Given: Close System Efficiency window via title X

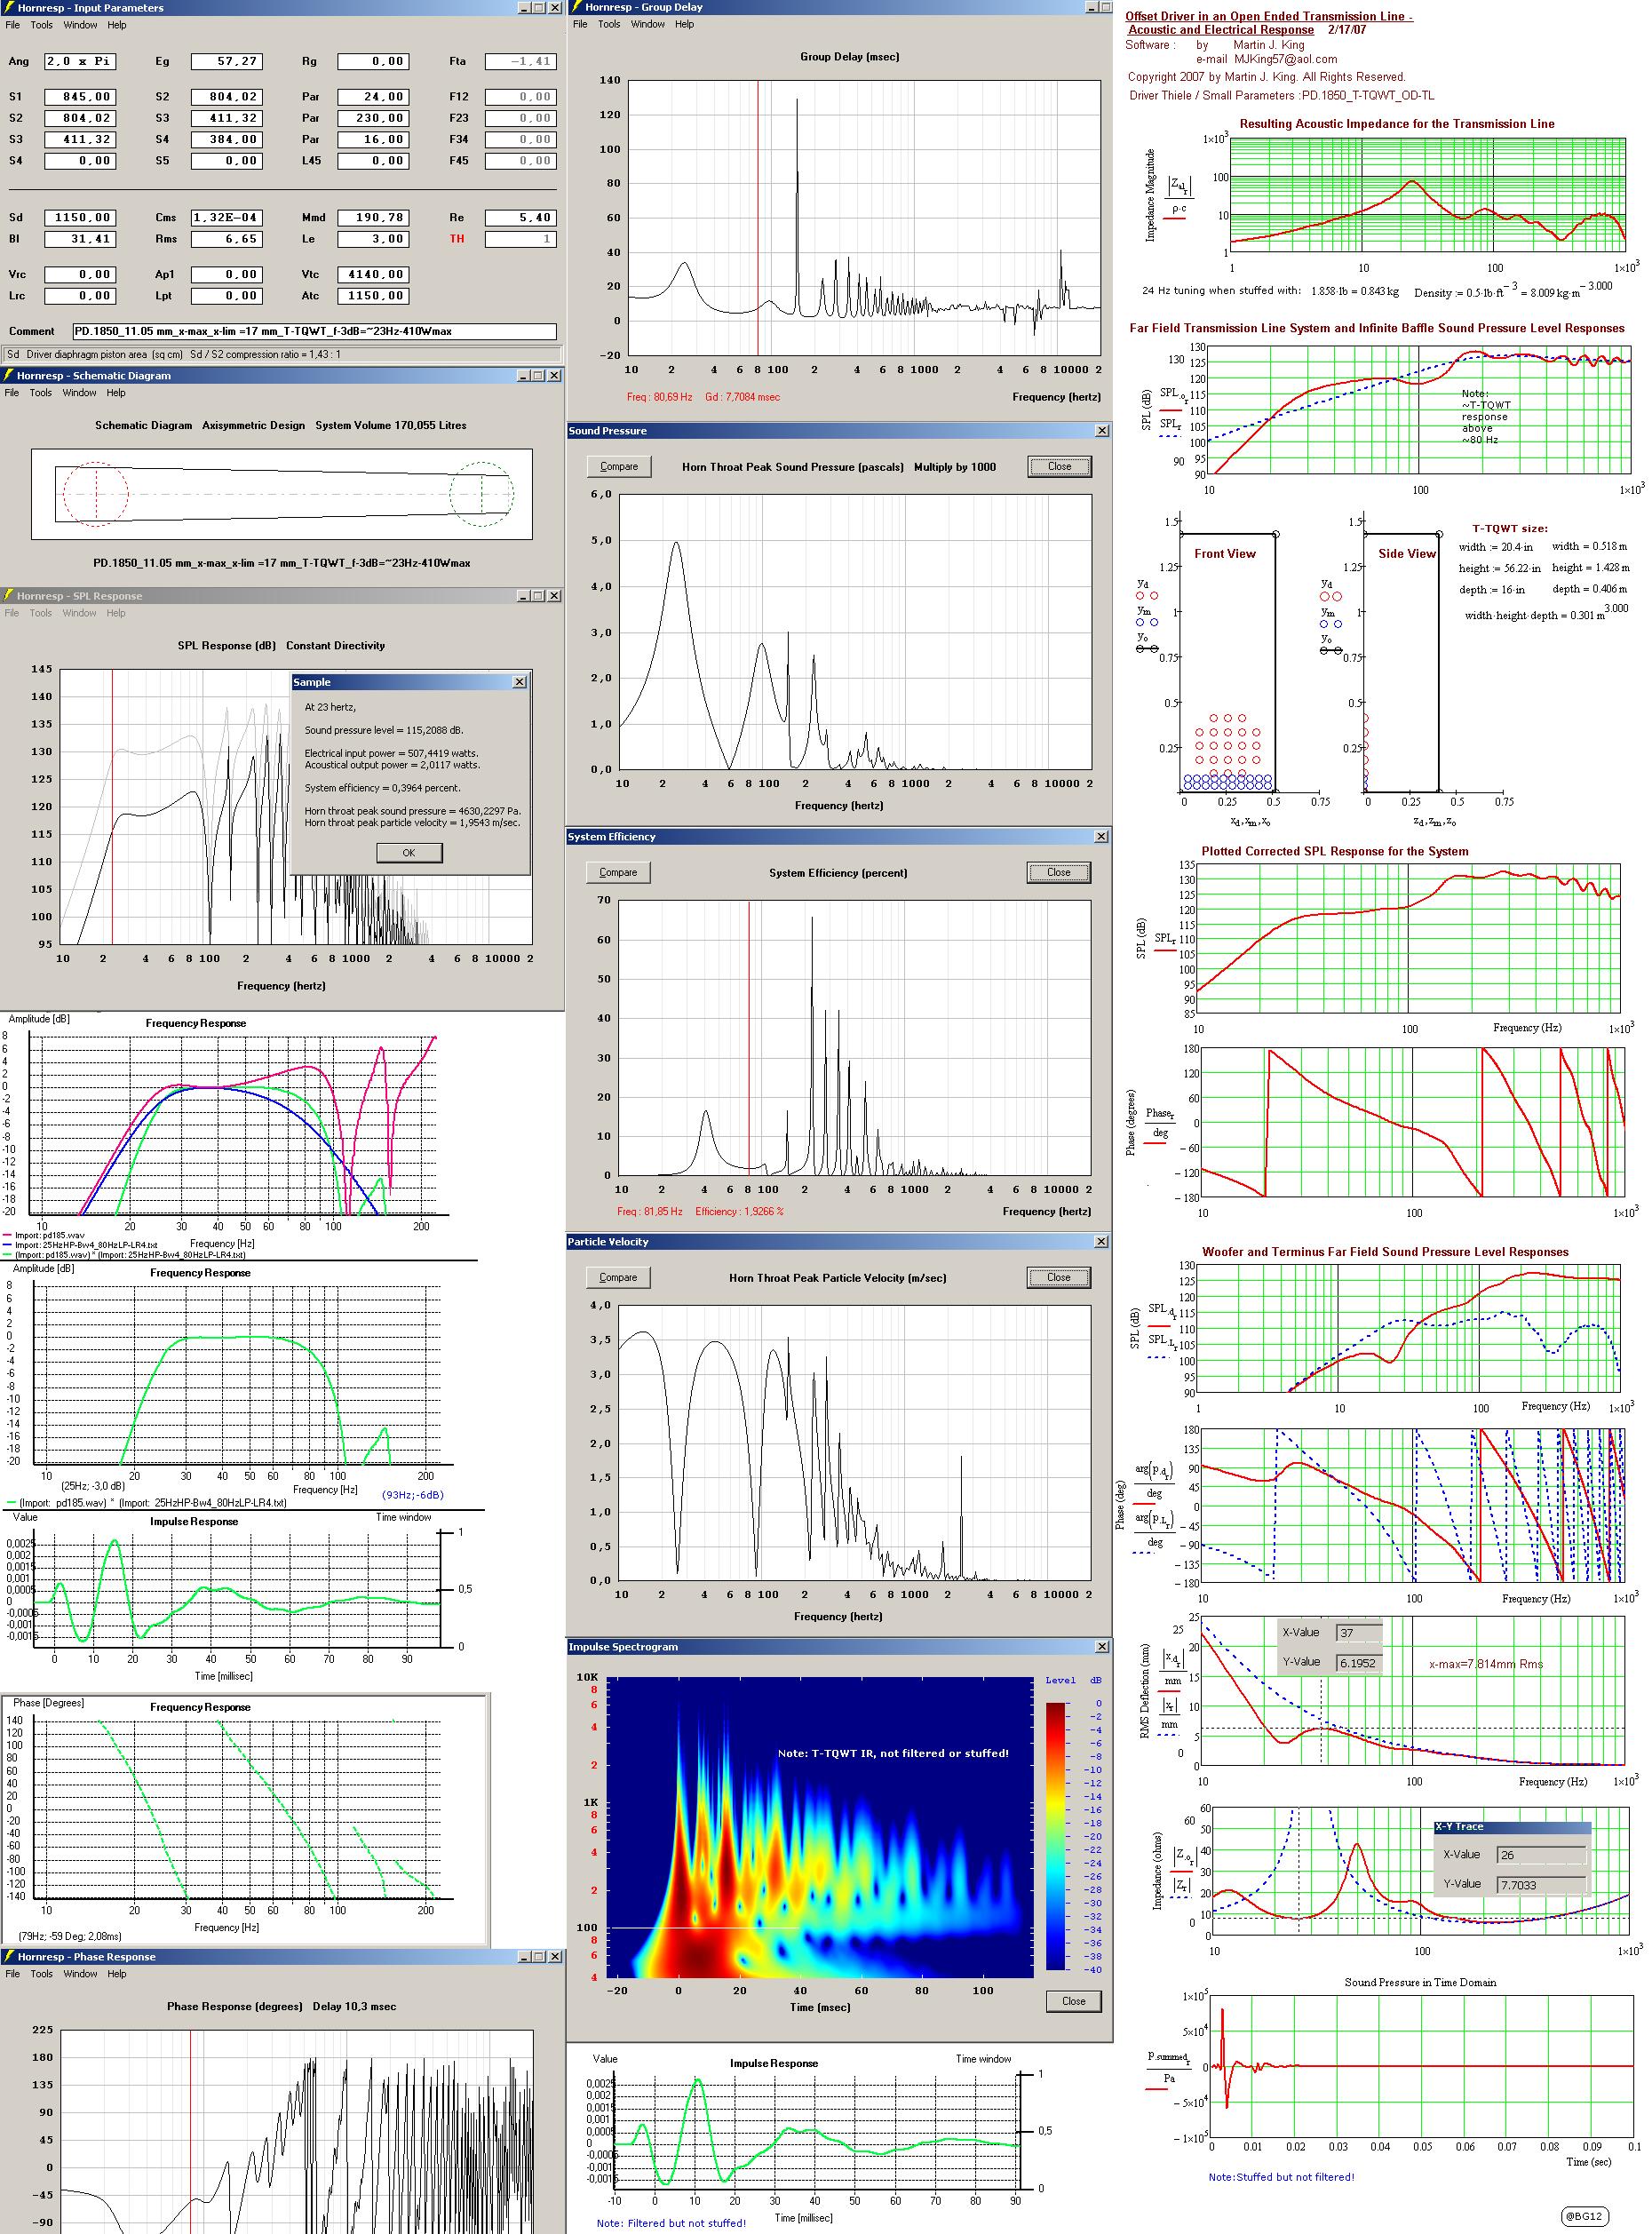Looking at the screenshot, I should [1102, 837].
